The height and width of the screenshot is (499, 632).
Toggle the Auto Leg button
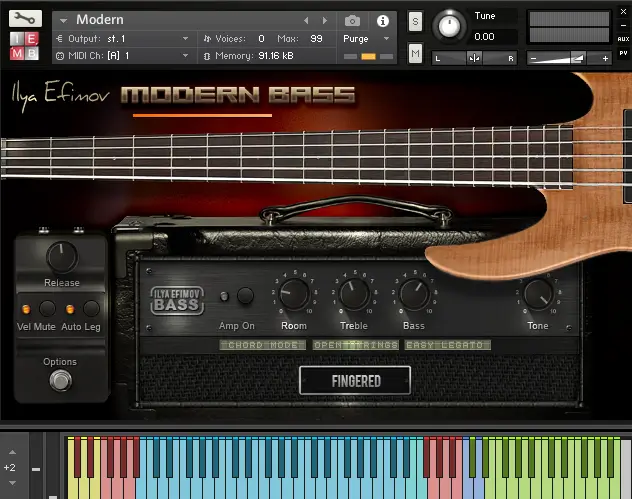tap(91, 309)
